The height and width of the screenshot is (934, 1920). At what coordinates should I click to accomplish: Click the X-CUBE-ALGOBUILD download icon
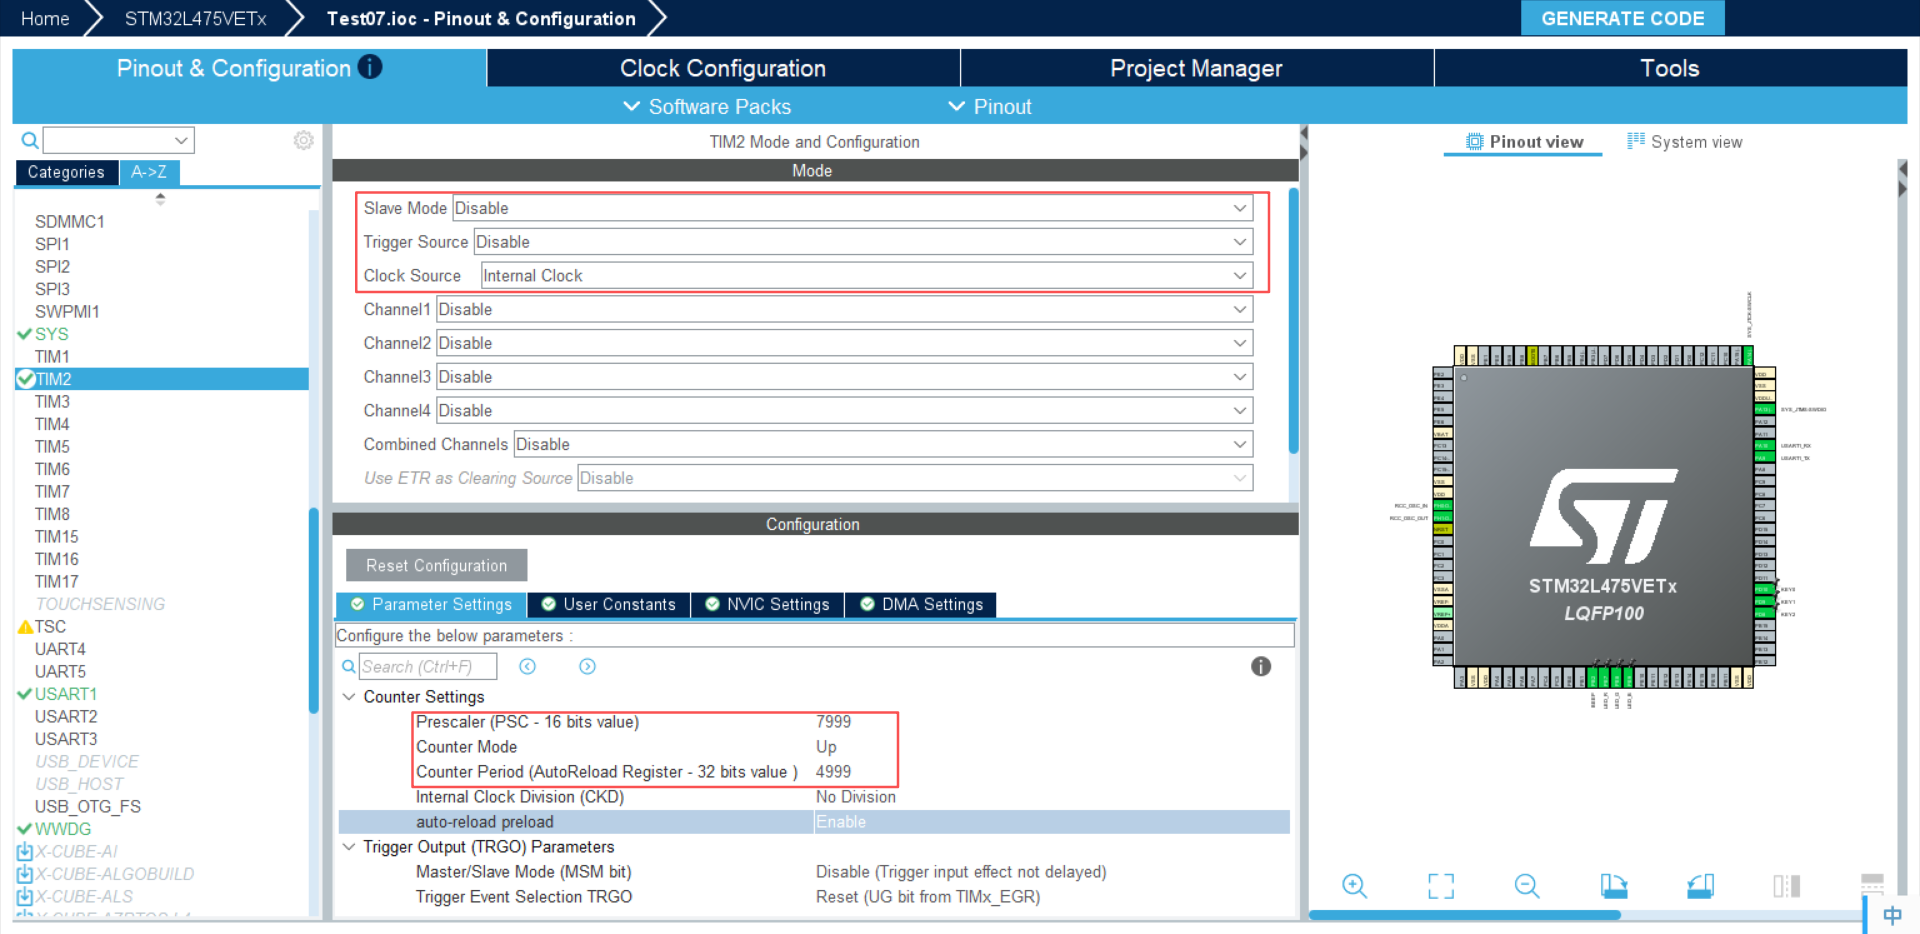tap(25, 874)
